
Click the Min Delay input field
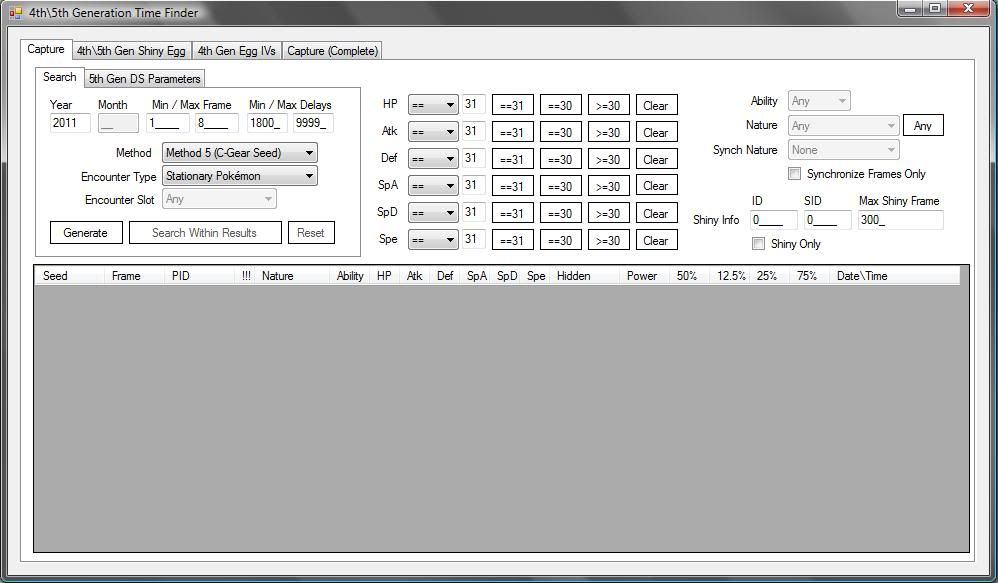[x=267, y=123]
